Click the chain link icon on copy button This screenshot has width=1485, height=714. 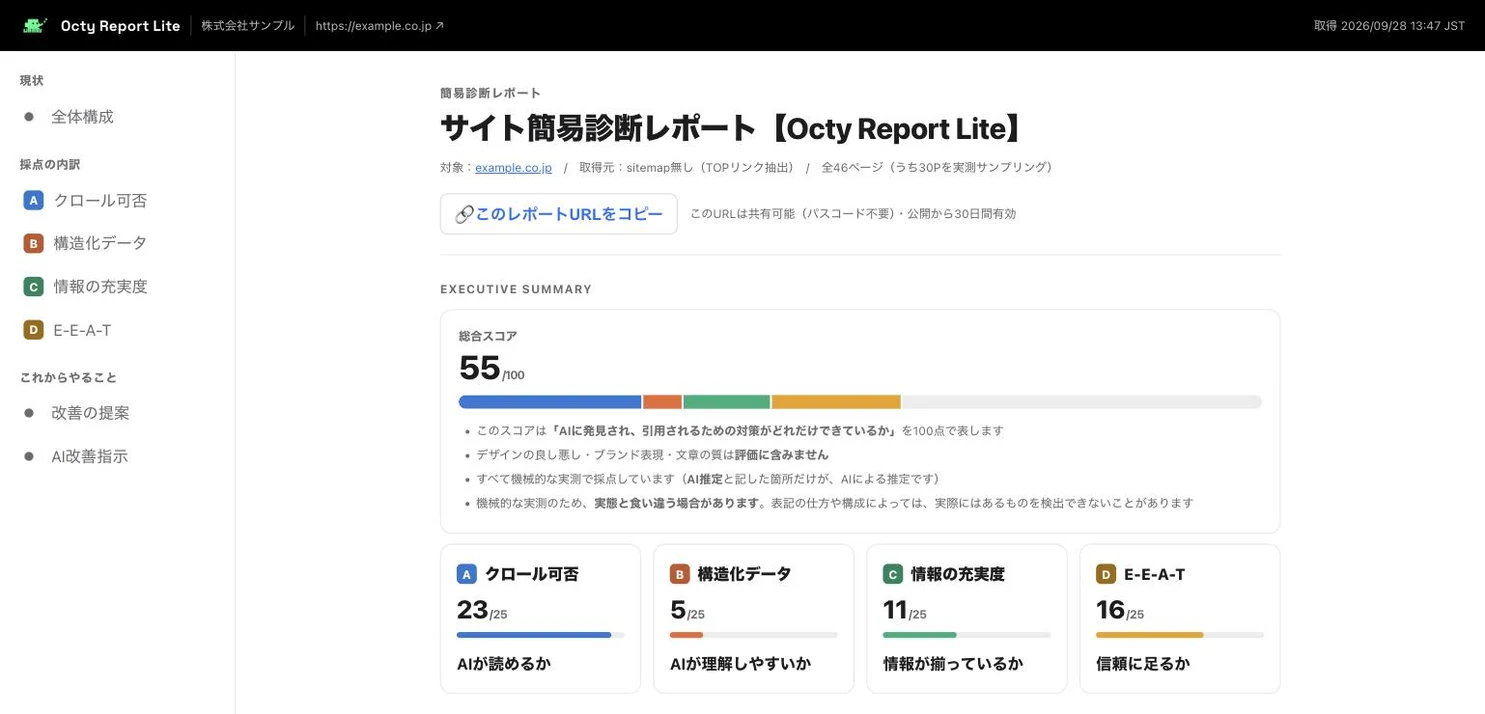(463, 215)
